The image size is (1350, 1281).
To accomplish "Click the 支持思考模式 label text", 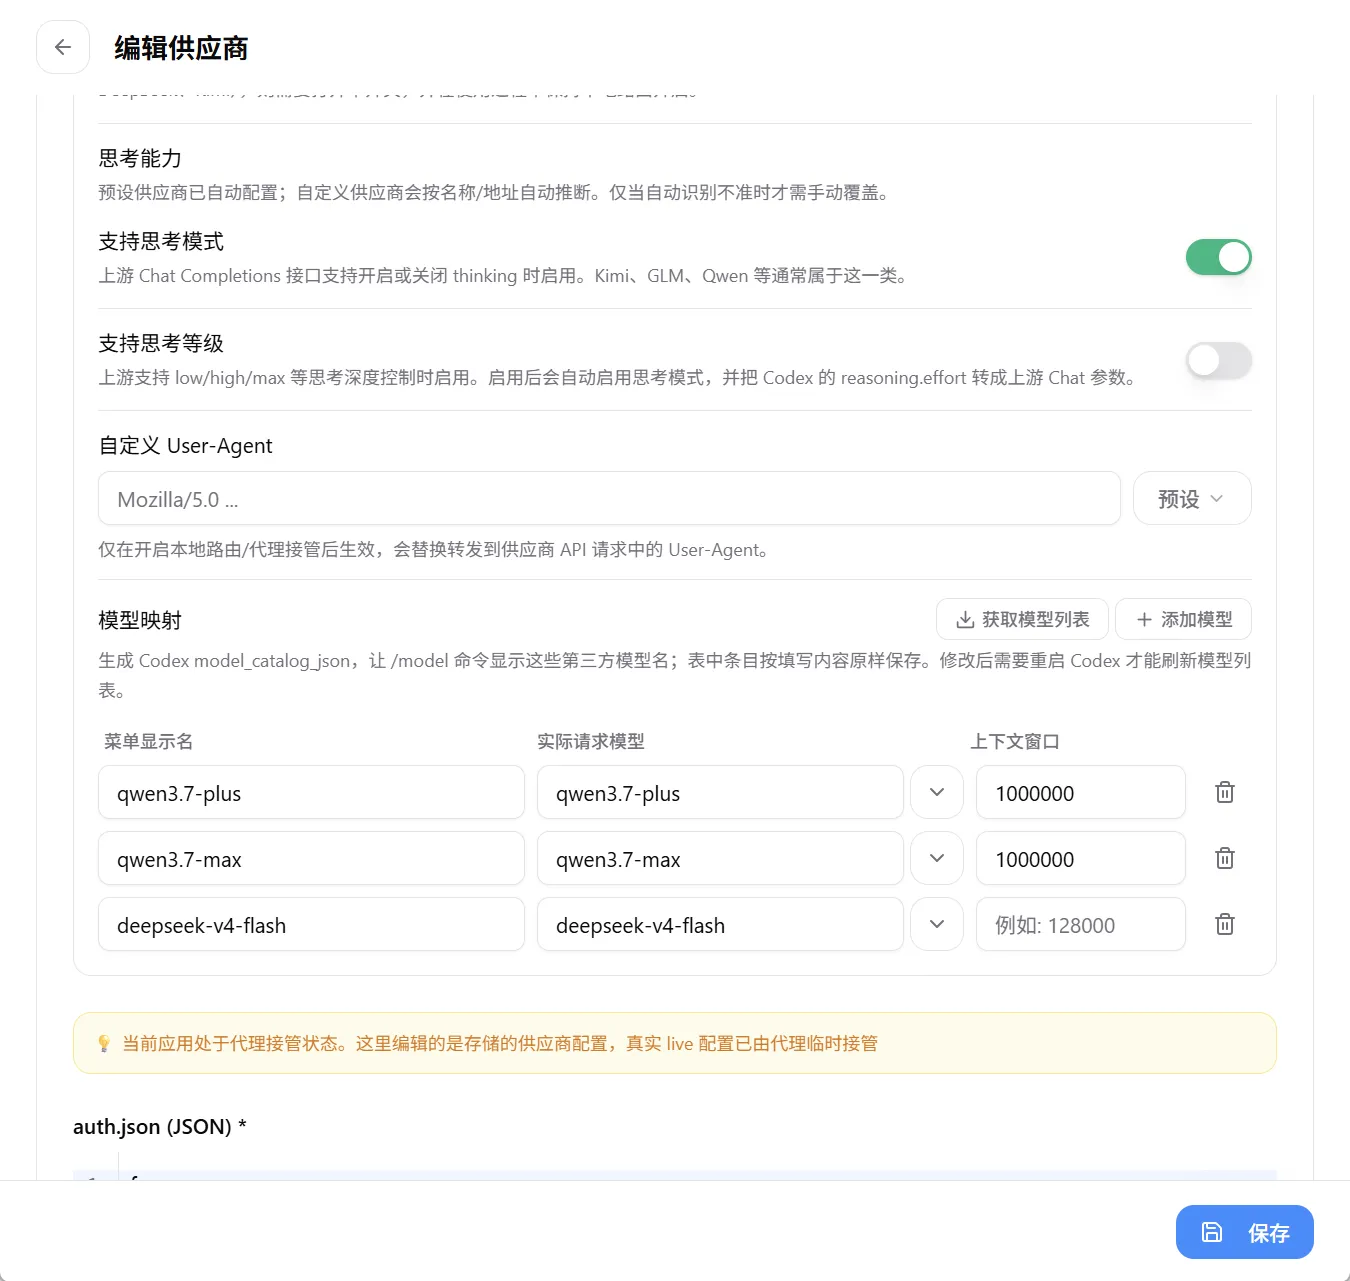I will coord(161,242).
